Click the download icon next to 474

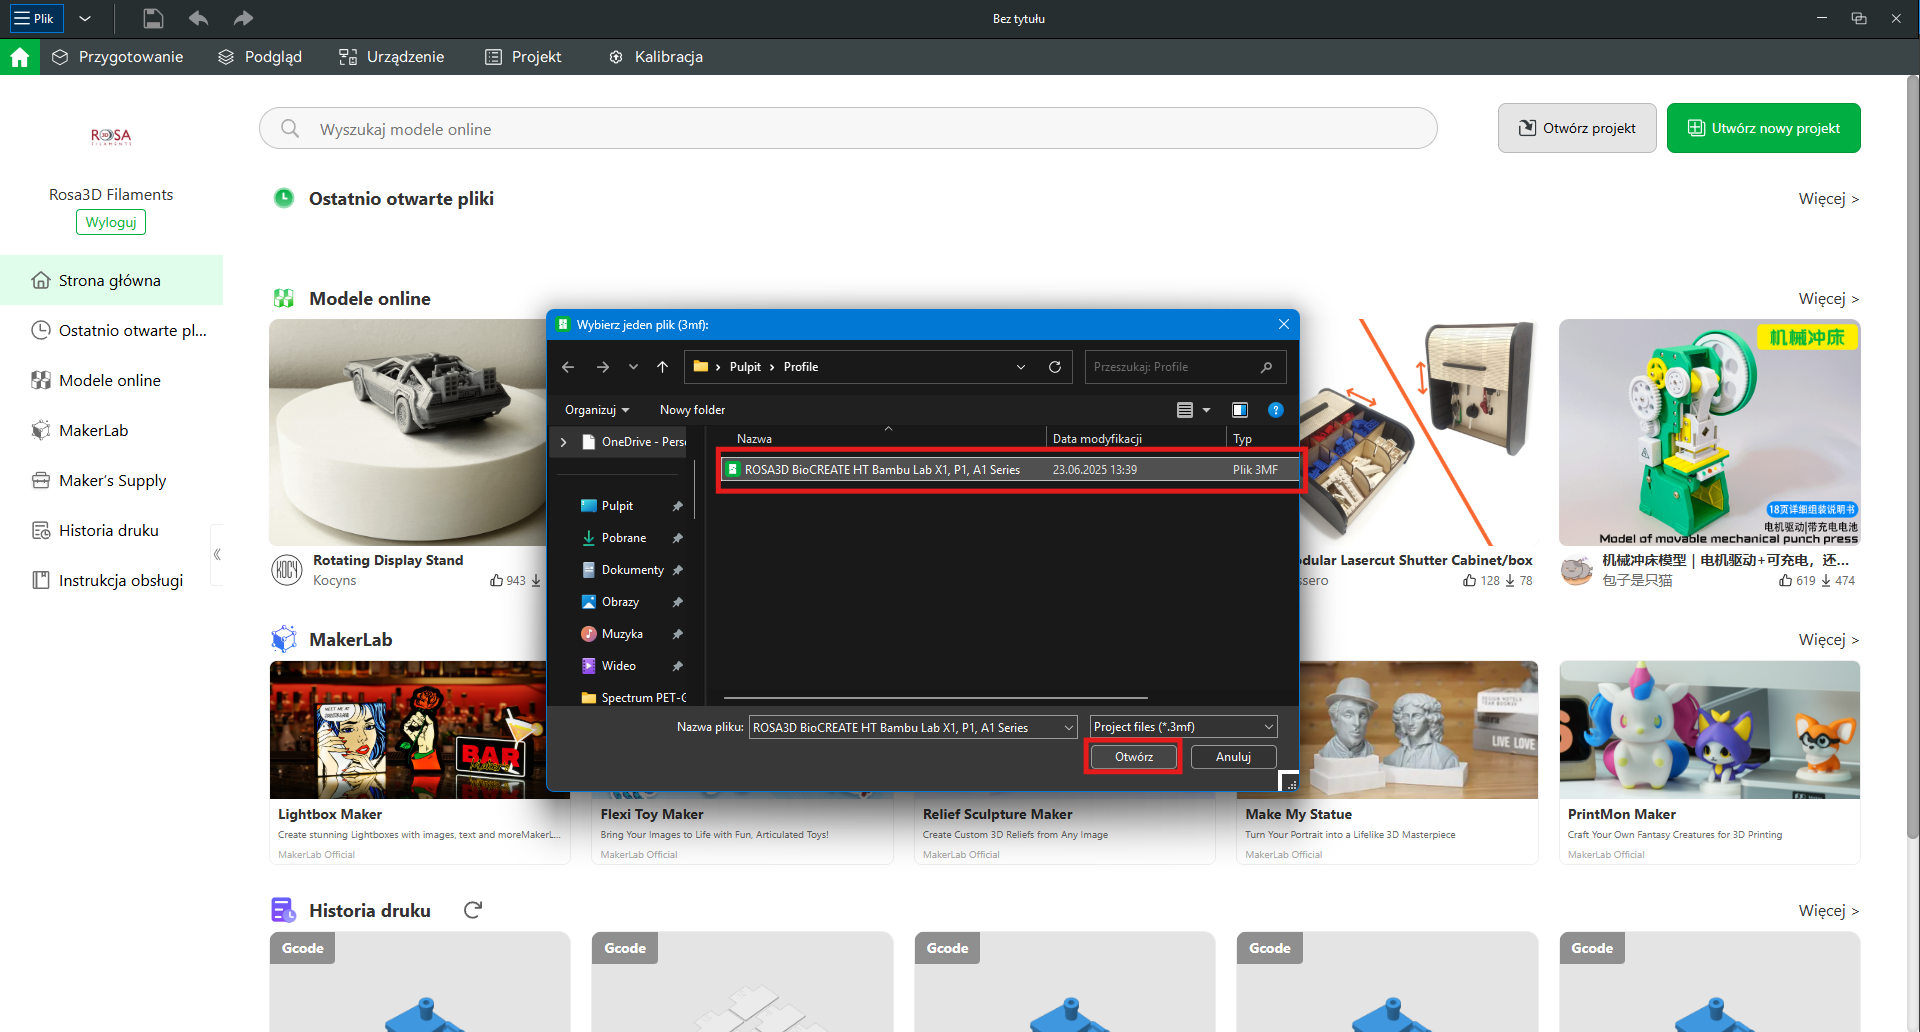(1826, 580)
